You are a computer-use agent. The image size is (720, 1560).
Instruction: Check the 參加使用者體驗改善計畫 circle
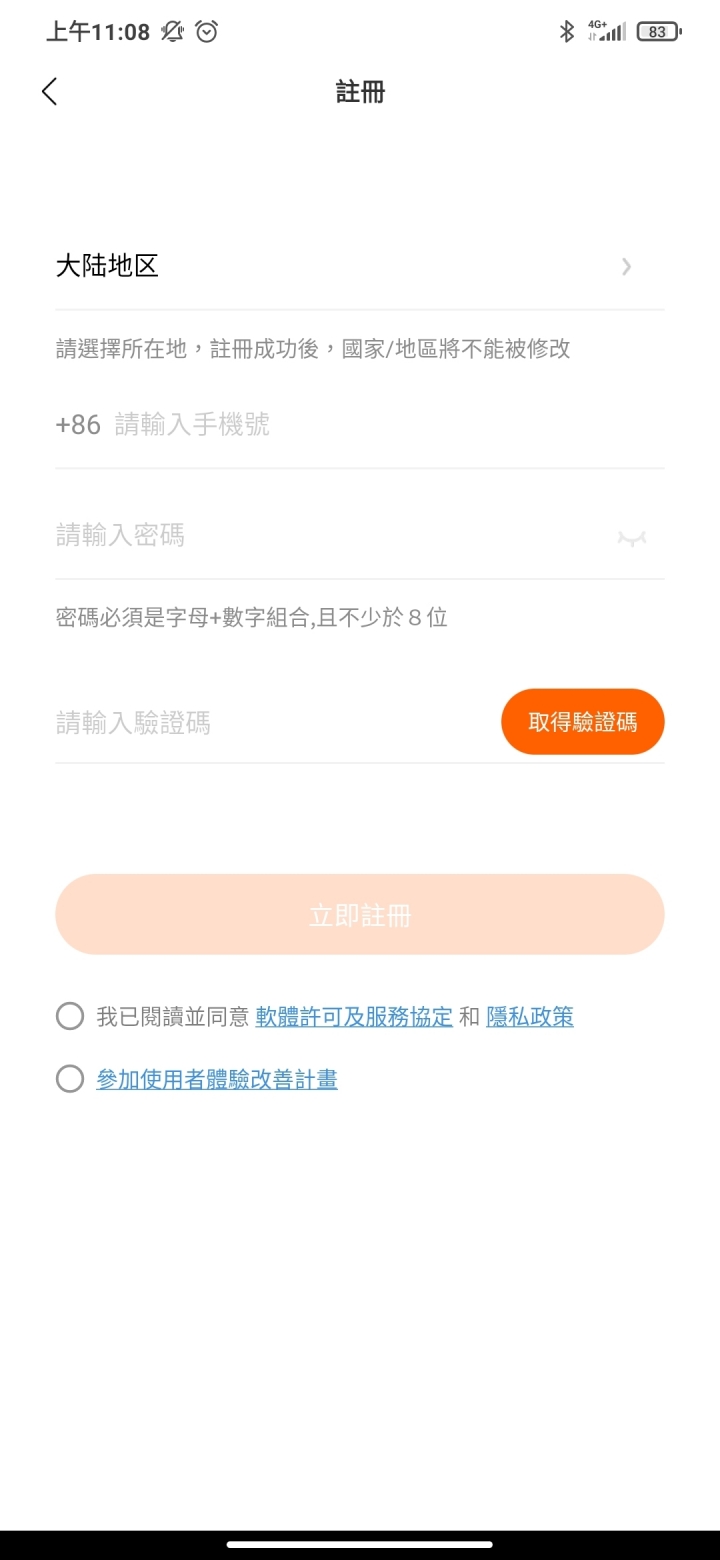coord(70,1079)
